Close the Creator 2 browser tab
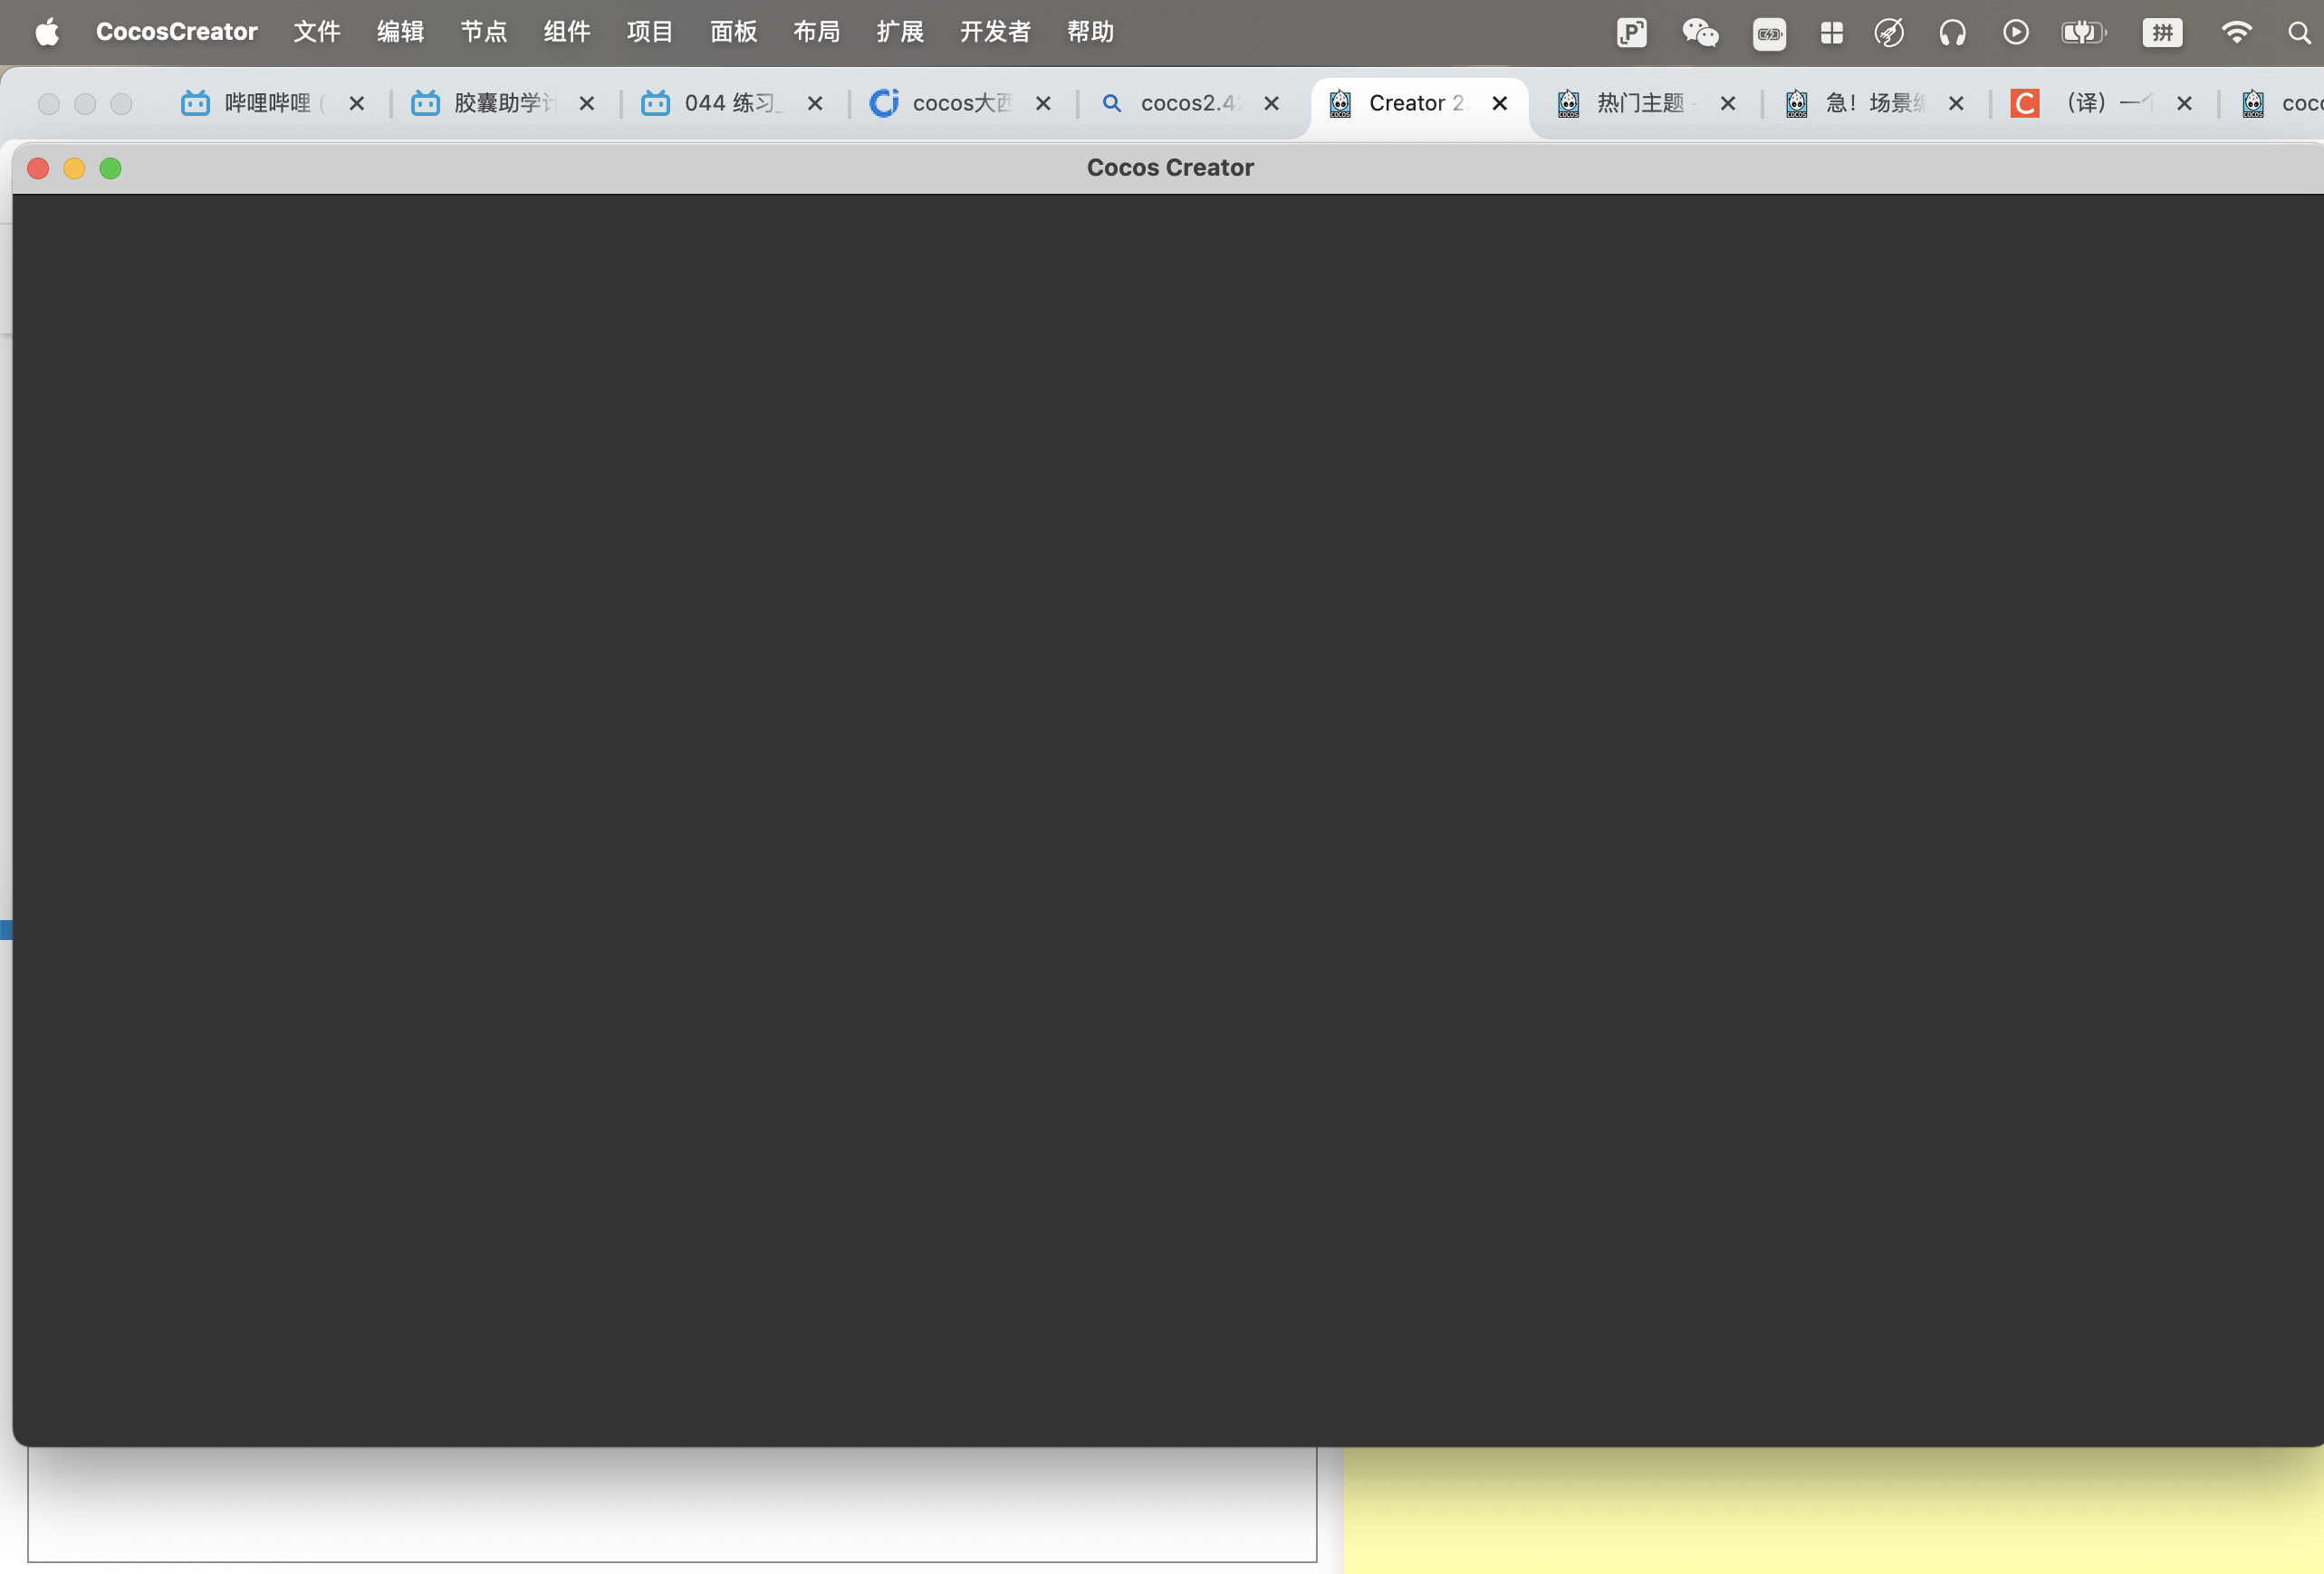The height and width of the screenshot is (1574, 2324). pos(1499,103)
